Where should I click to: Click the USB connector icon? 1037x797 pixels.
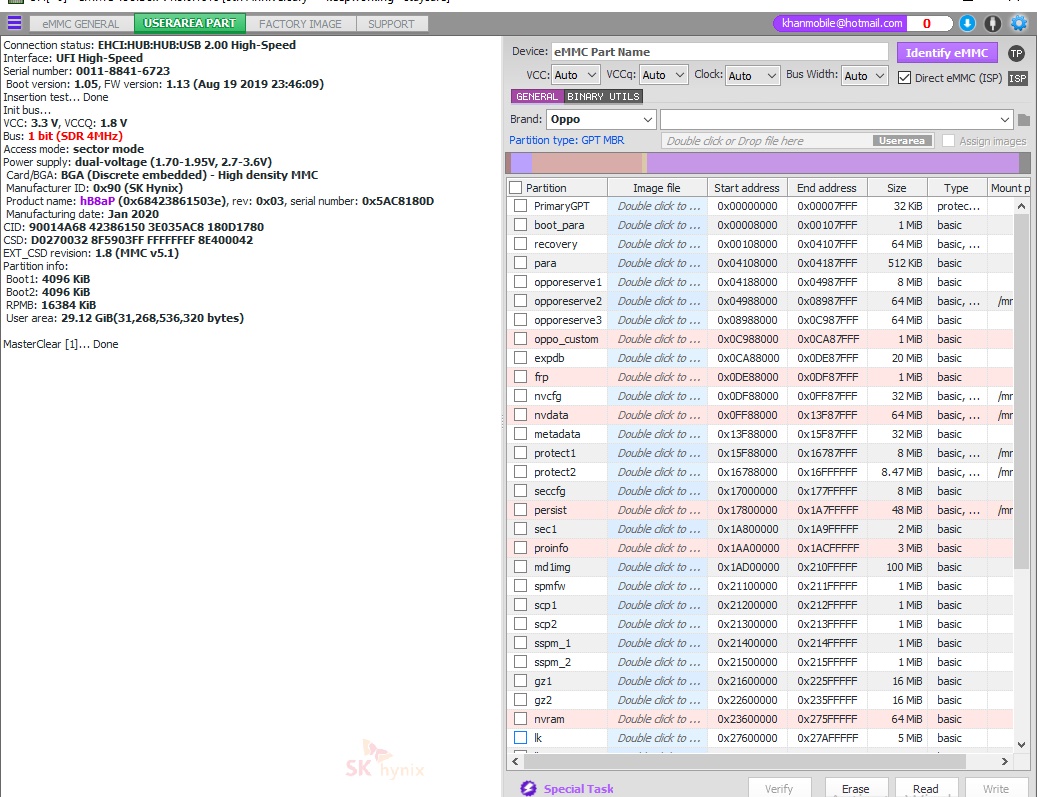click(992, 23)
